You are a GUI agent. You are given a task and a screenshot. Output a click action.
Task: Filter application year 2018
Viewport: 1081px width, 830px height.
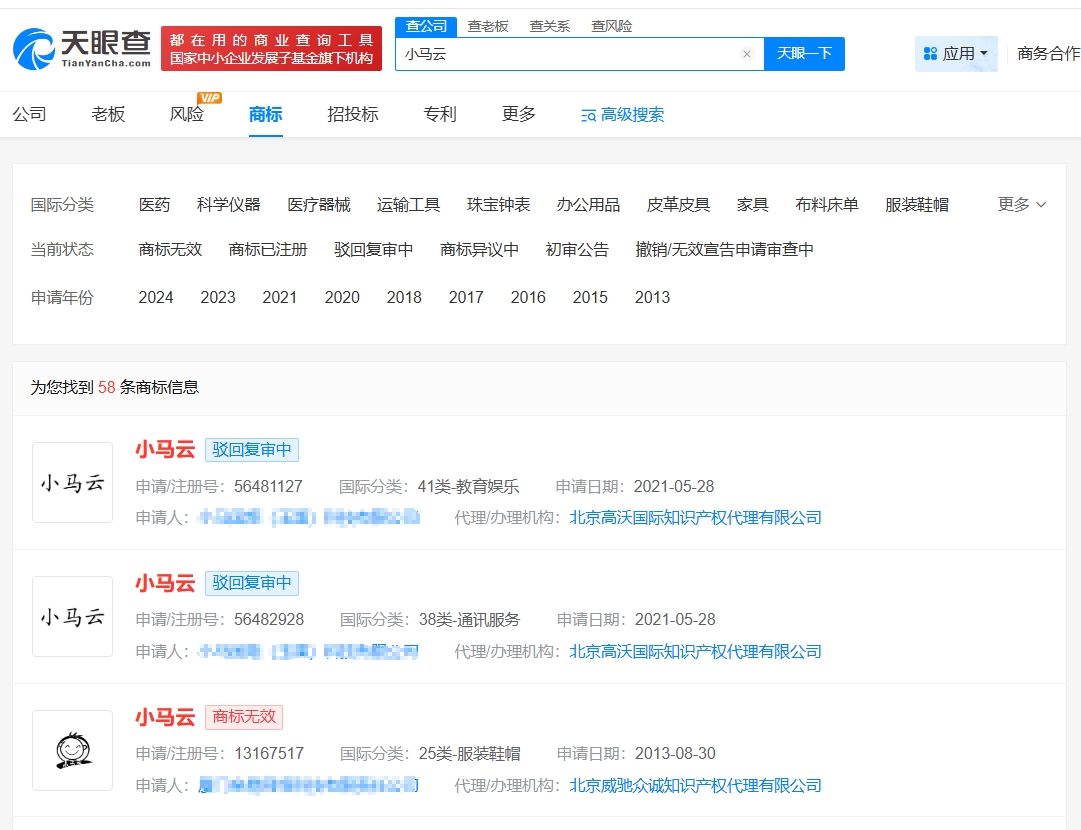[x=404, y=297]
